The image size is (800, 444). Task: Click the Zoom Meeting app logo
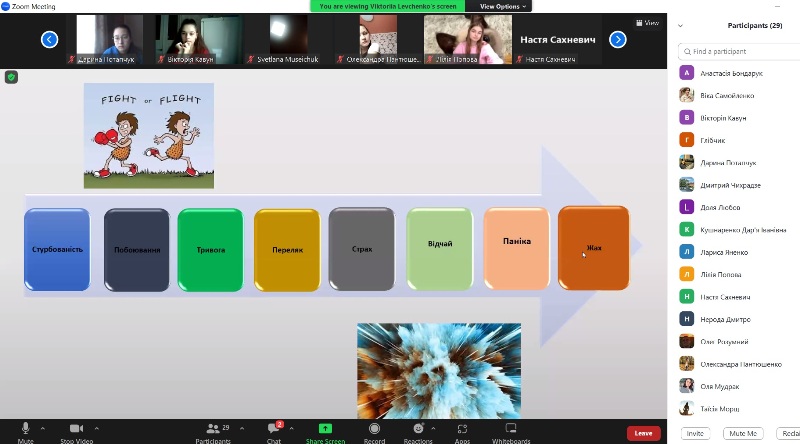(6, 6)
